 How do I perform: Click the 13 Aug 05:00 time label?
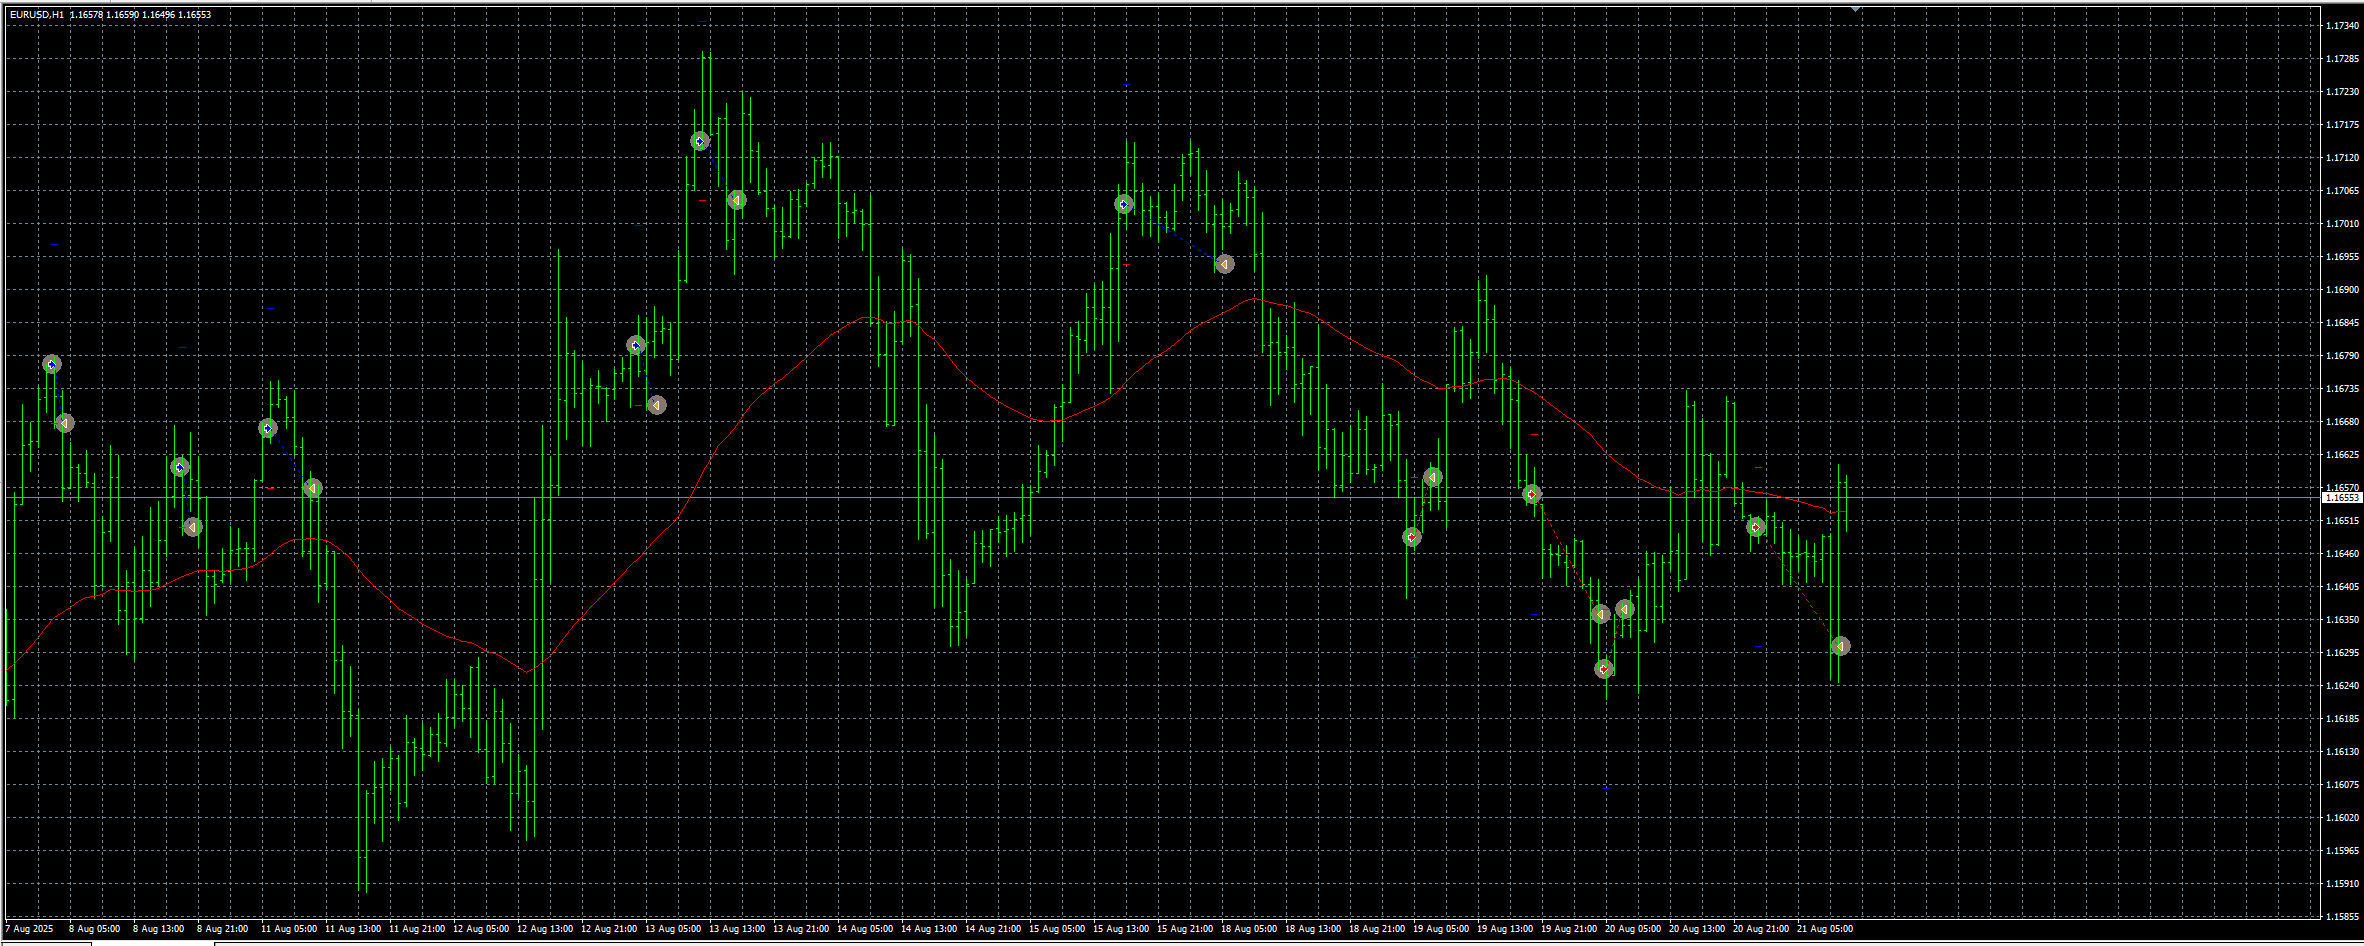tap(673, 929)
